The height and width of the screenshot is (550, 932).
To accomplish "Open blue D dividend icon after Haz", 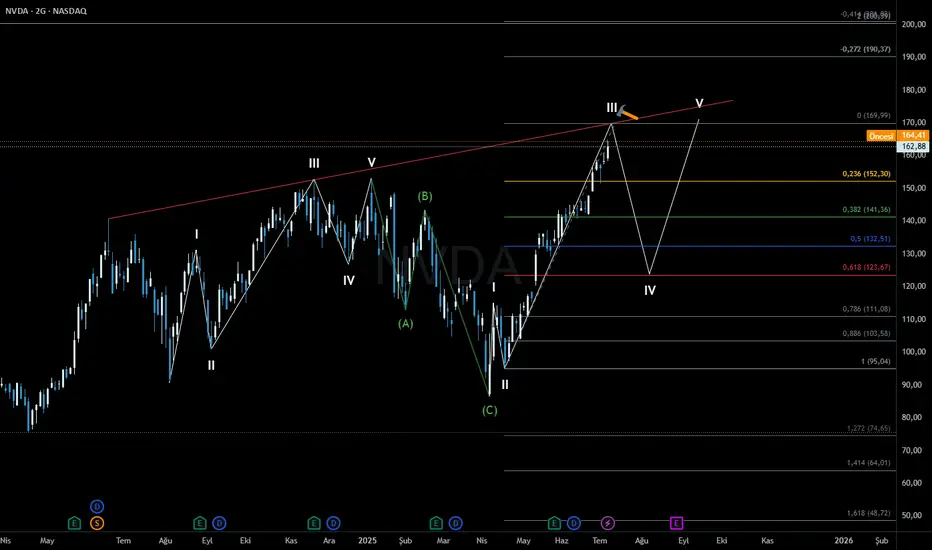I will coord(574,523).
